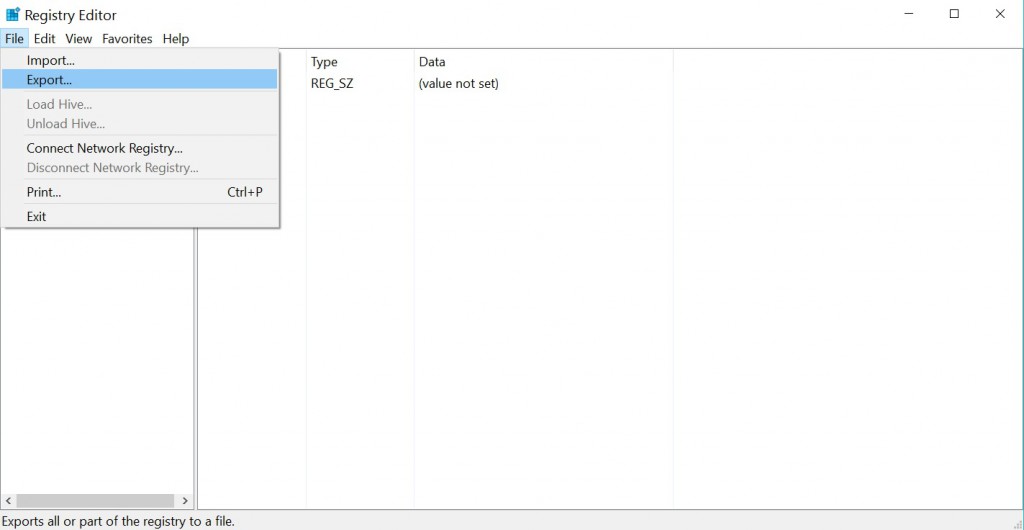Click the Registry Editor title bar icon

tap(13, 15)
